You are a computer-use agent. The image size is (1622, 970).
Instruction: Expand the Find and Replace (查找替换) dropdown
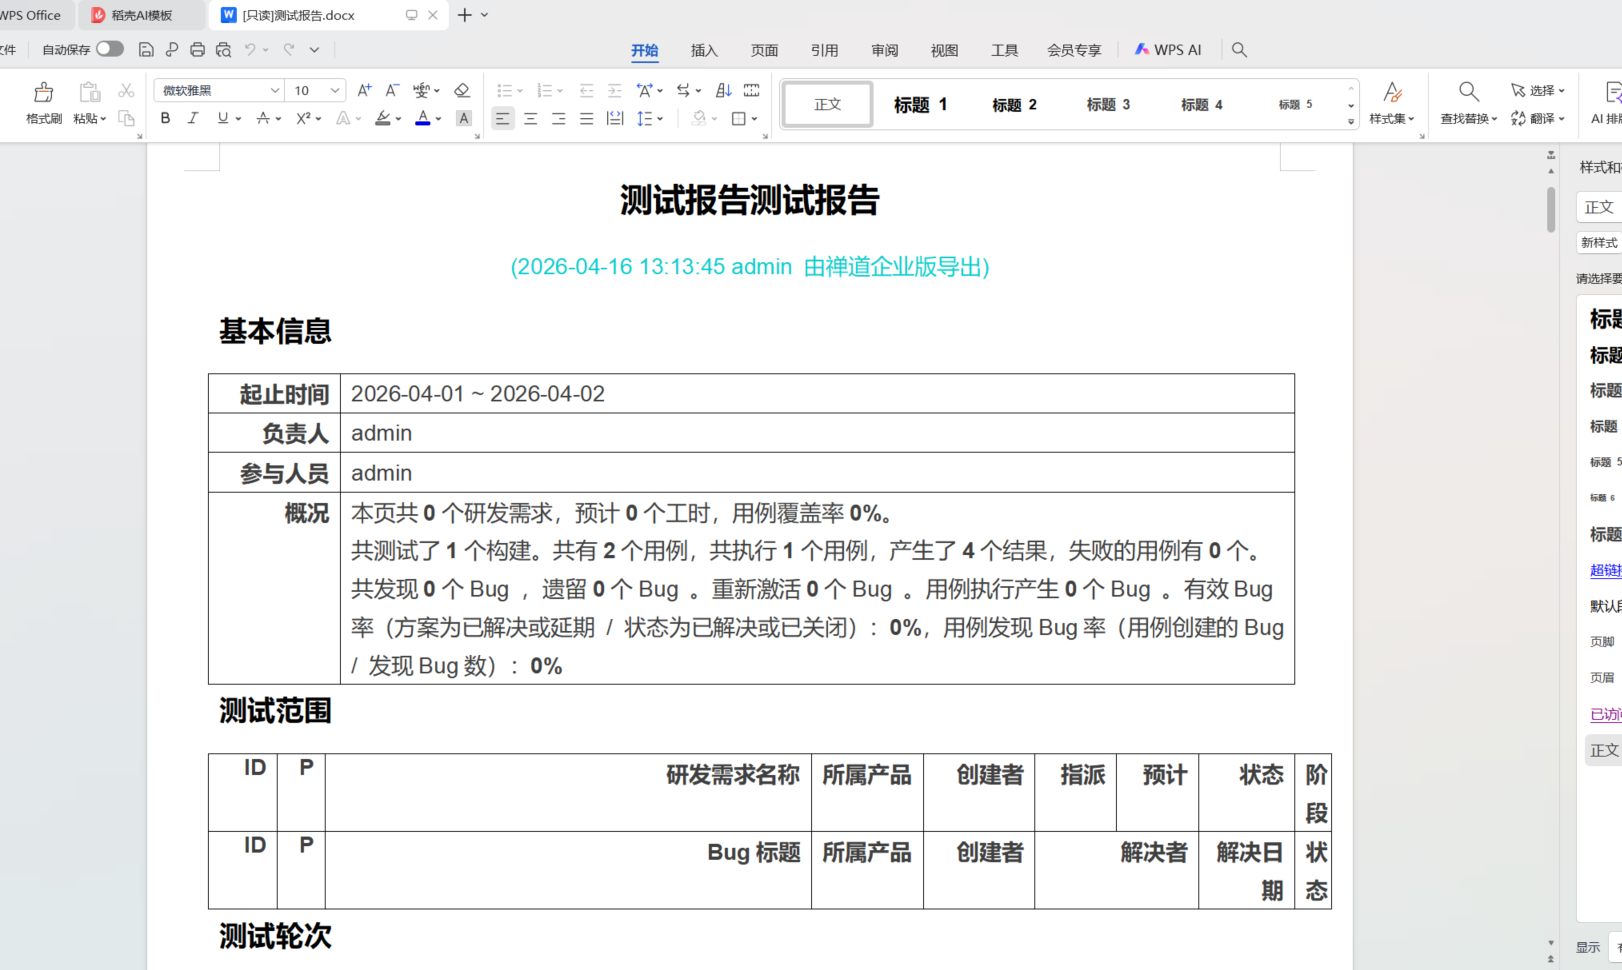(1494, 119)
